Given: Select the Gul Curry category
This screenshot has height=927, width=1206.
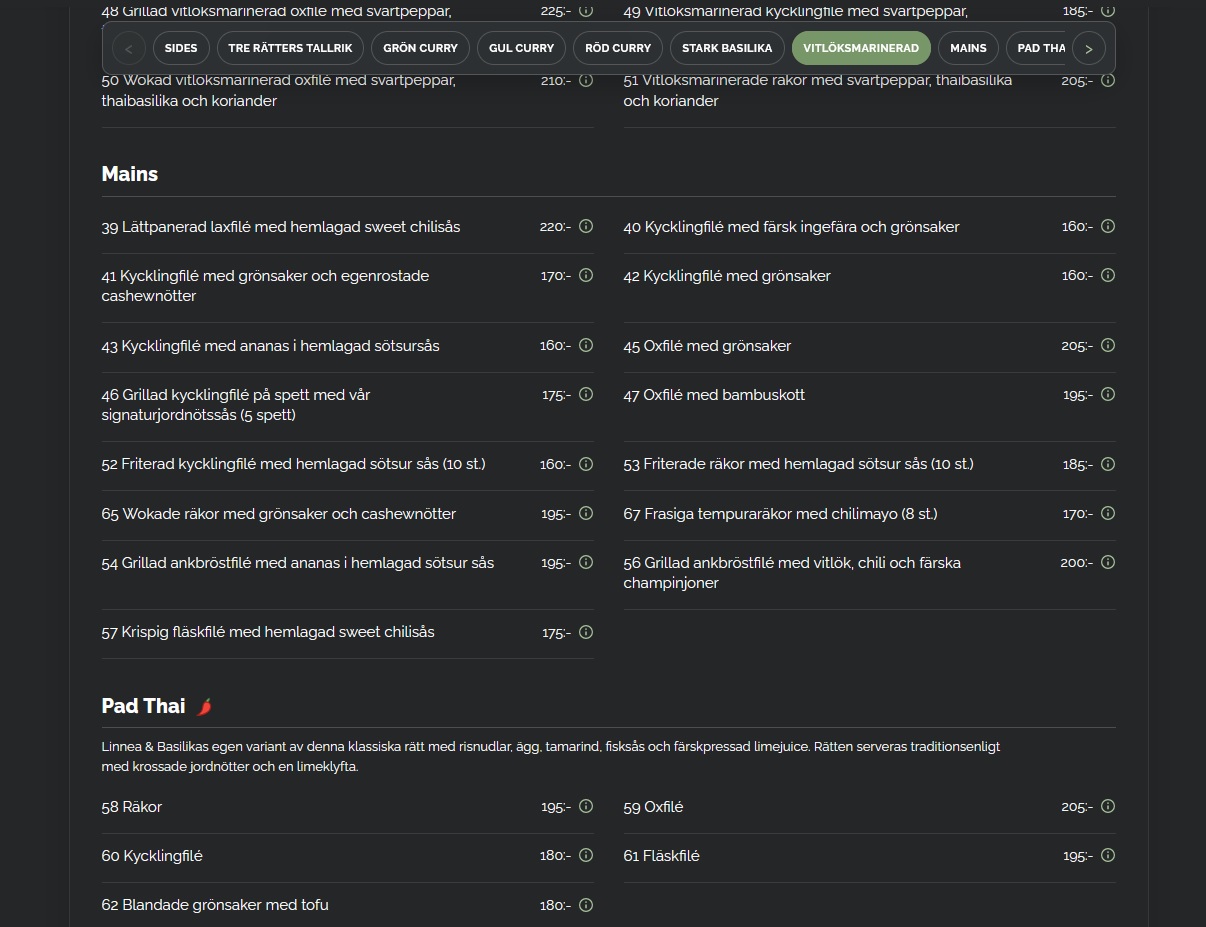Looking at the screenshot, I should [x=522, y=48].
